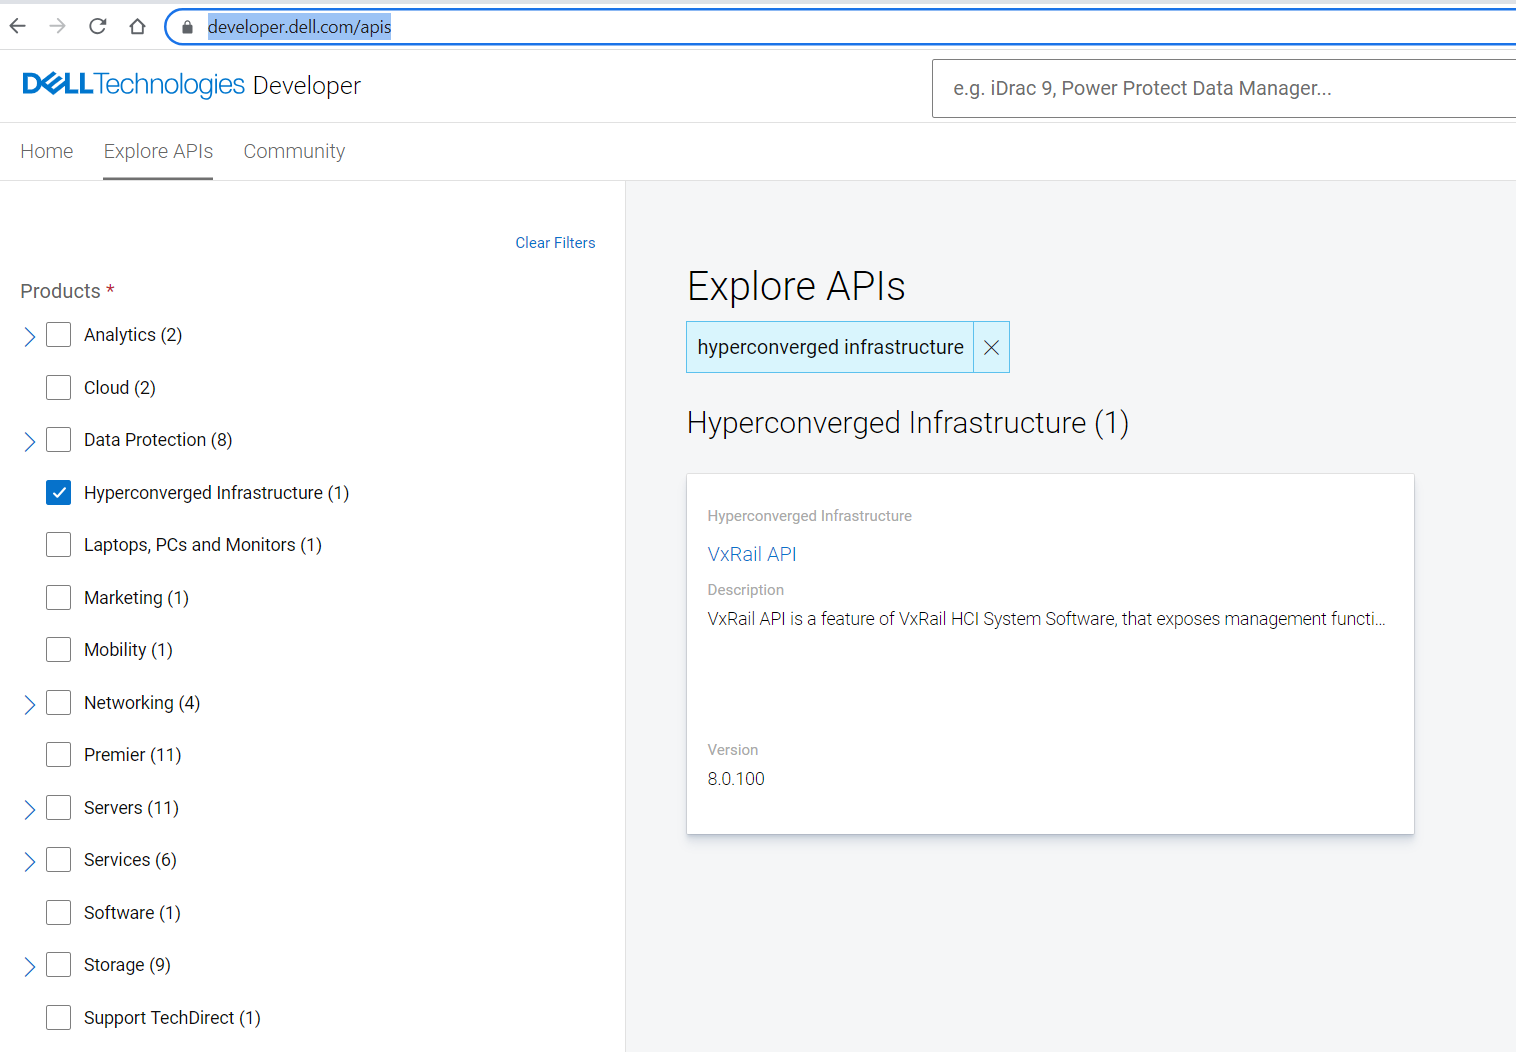Open the VxRail API link
Image resolution: width=1516 pixels, height=1052 pixels.
(751, 554)
